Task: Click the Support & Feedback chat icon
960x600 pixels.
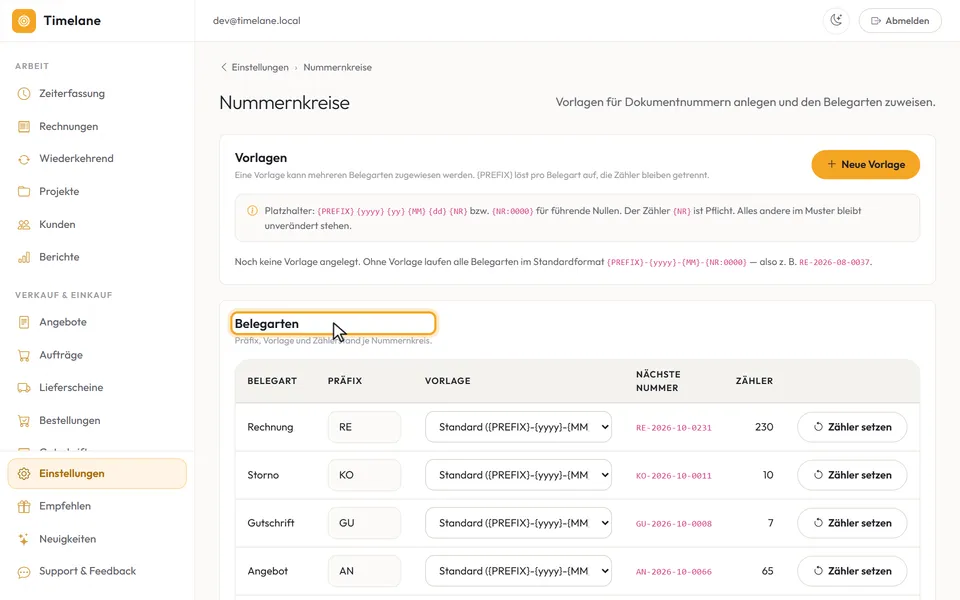Action: point(24,572)
